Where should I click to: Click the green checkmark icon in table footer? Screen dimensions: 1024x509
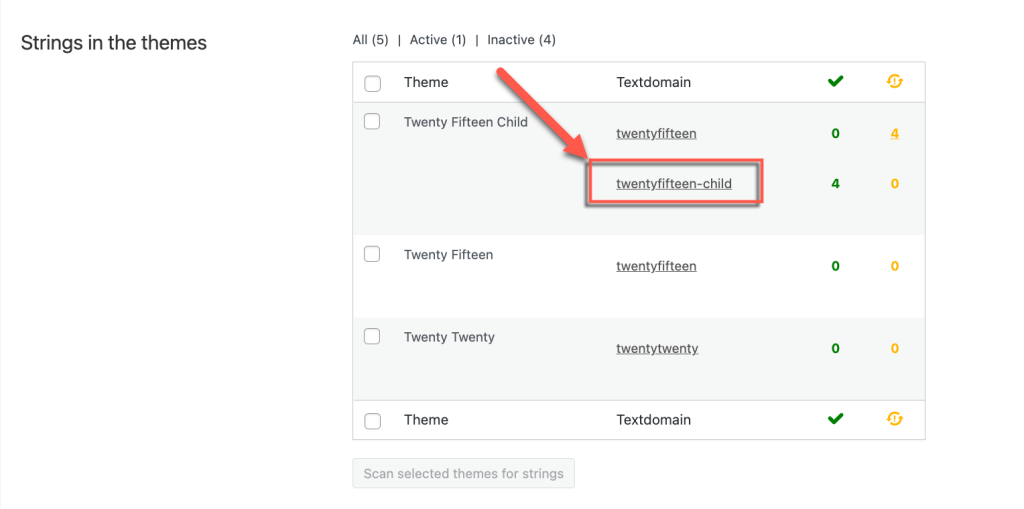click(x=835, y=419)
